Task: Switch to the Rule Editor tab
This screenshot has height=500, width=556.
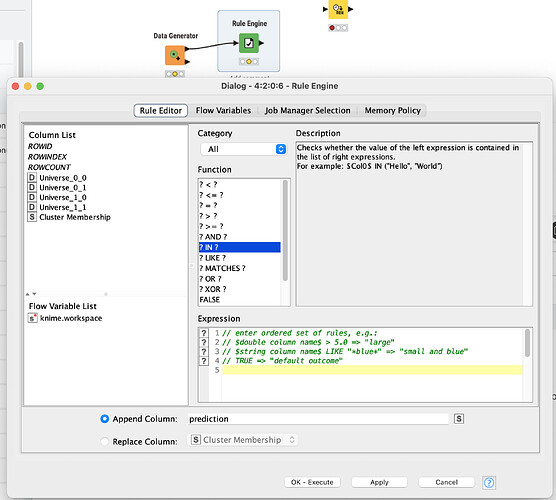Action: [161, 111]
